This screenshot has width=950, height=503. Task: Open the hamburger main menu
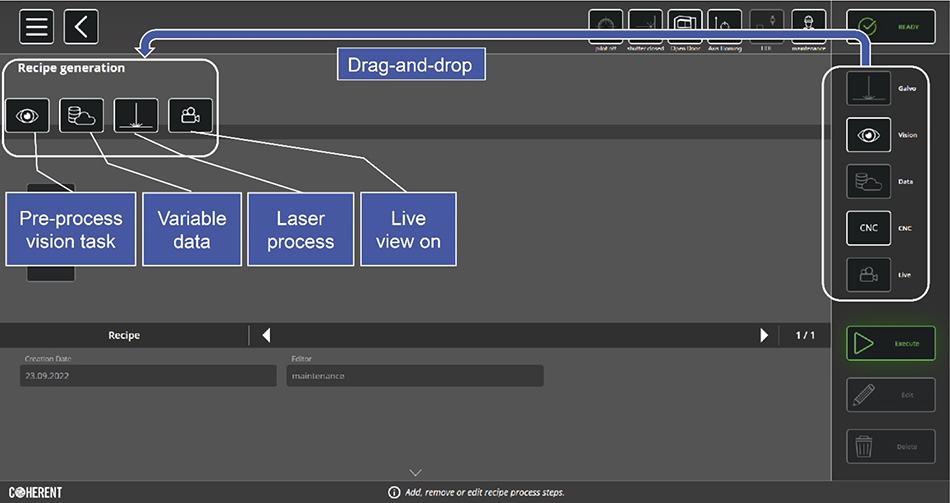click(x=36, y=26)
